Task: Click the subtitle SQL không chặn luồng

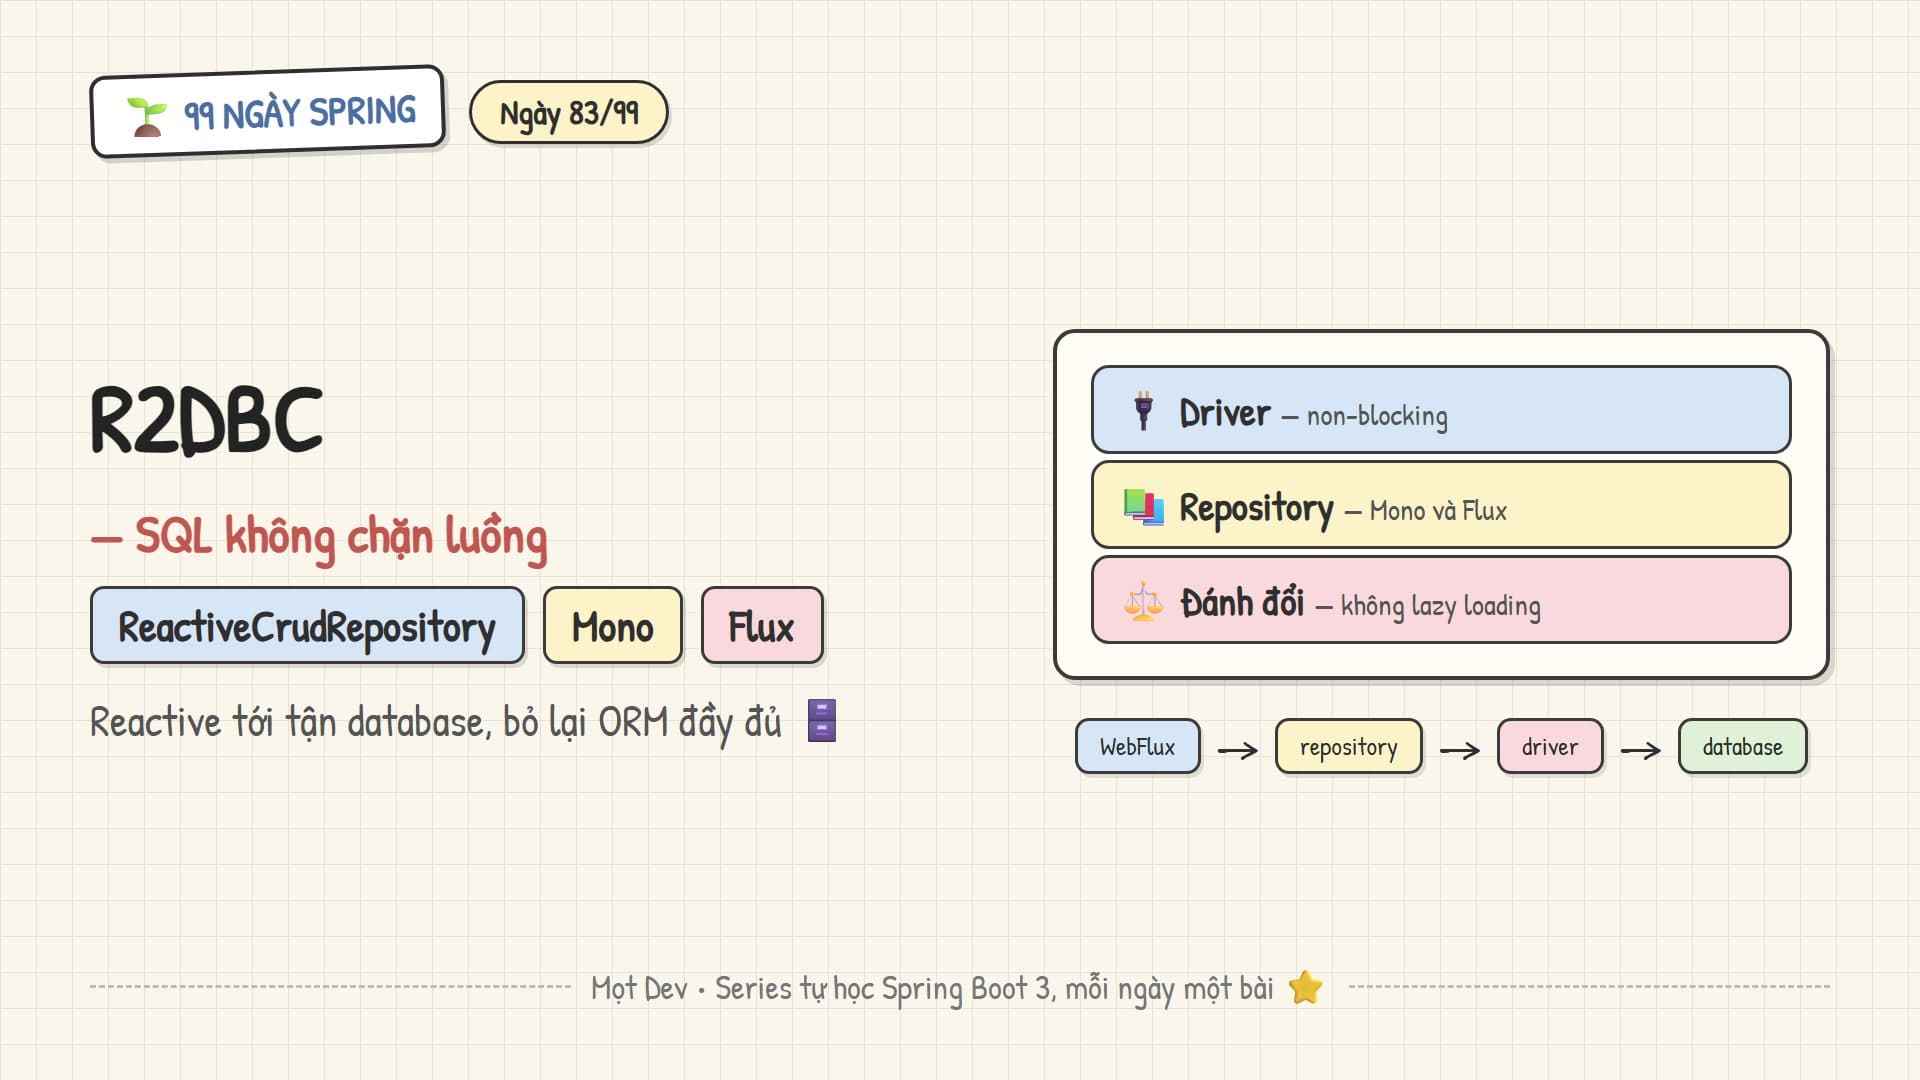Action: [x=319, y=537]
